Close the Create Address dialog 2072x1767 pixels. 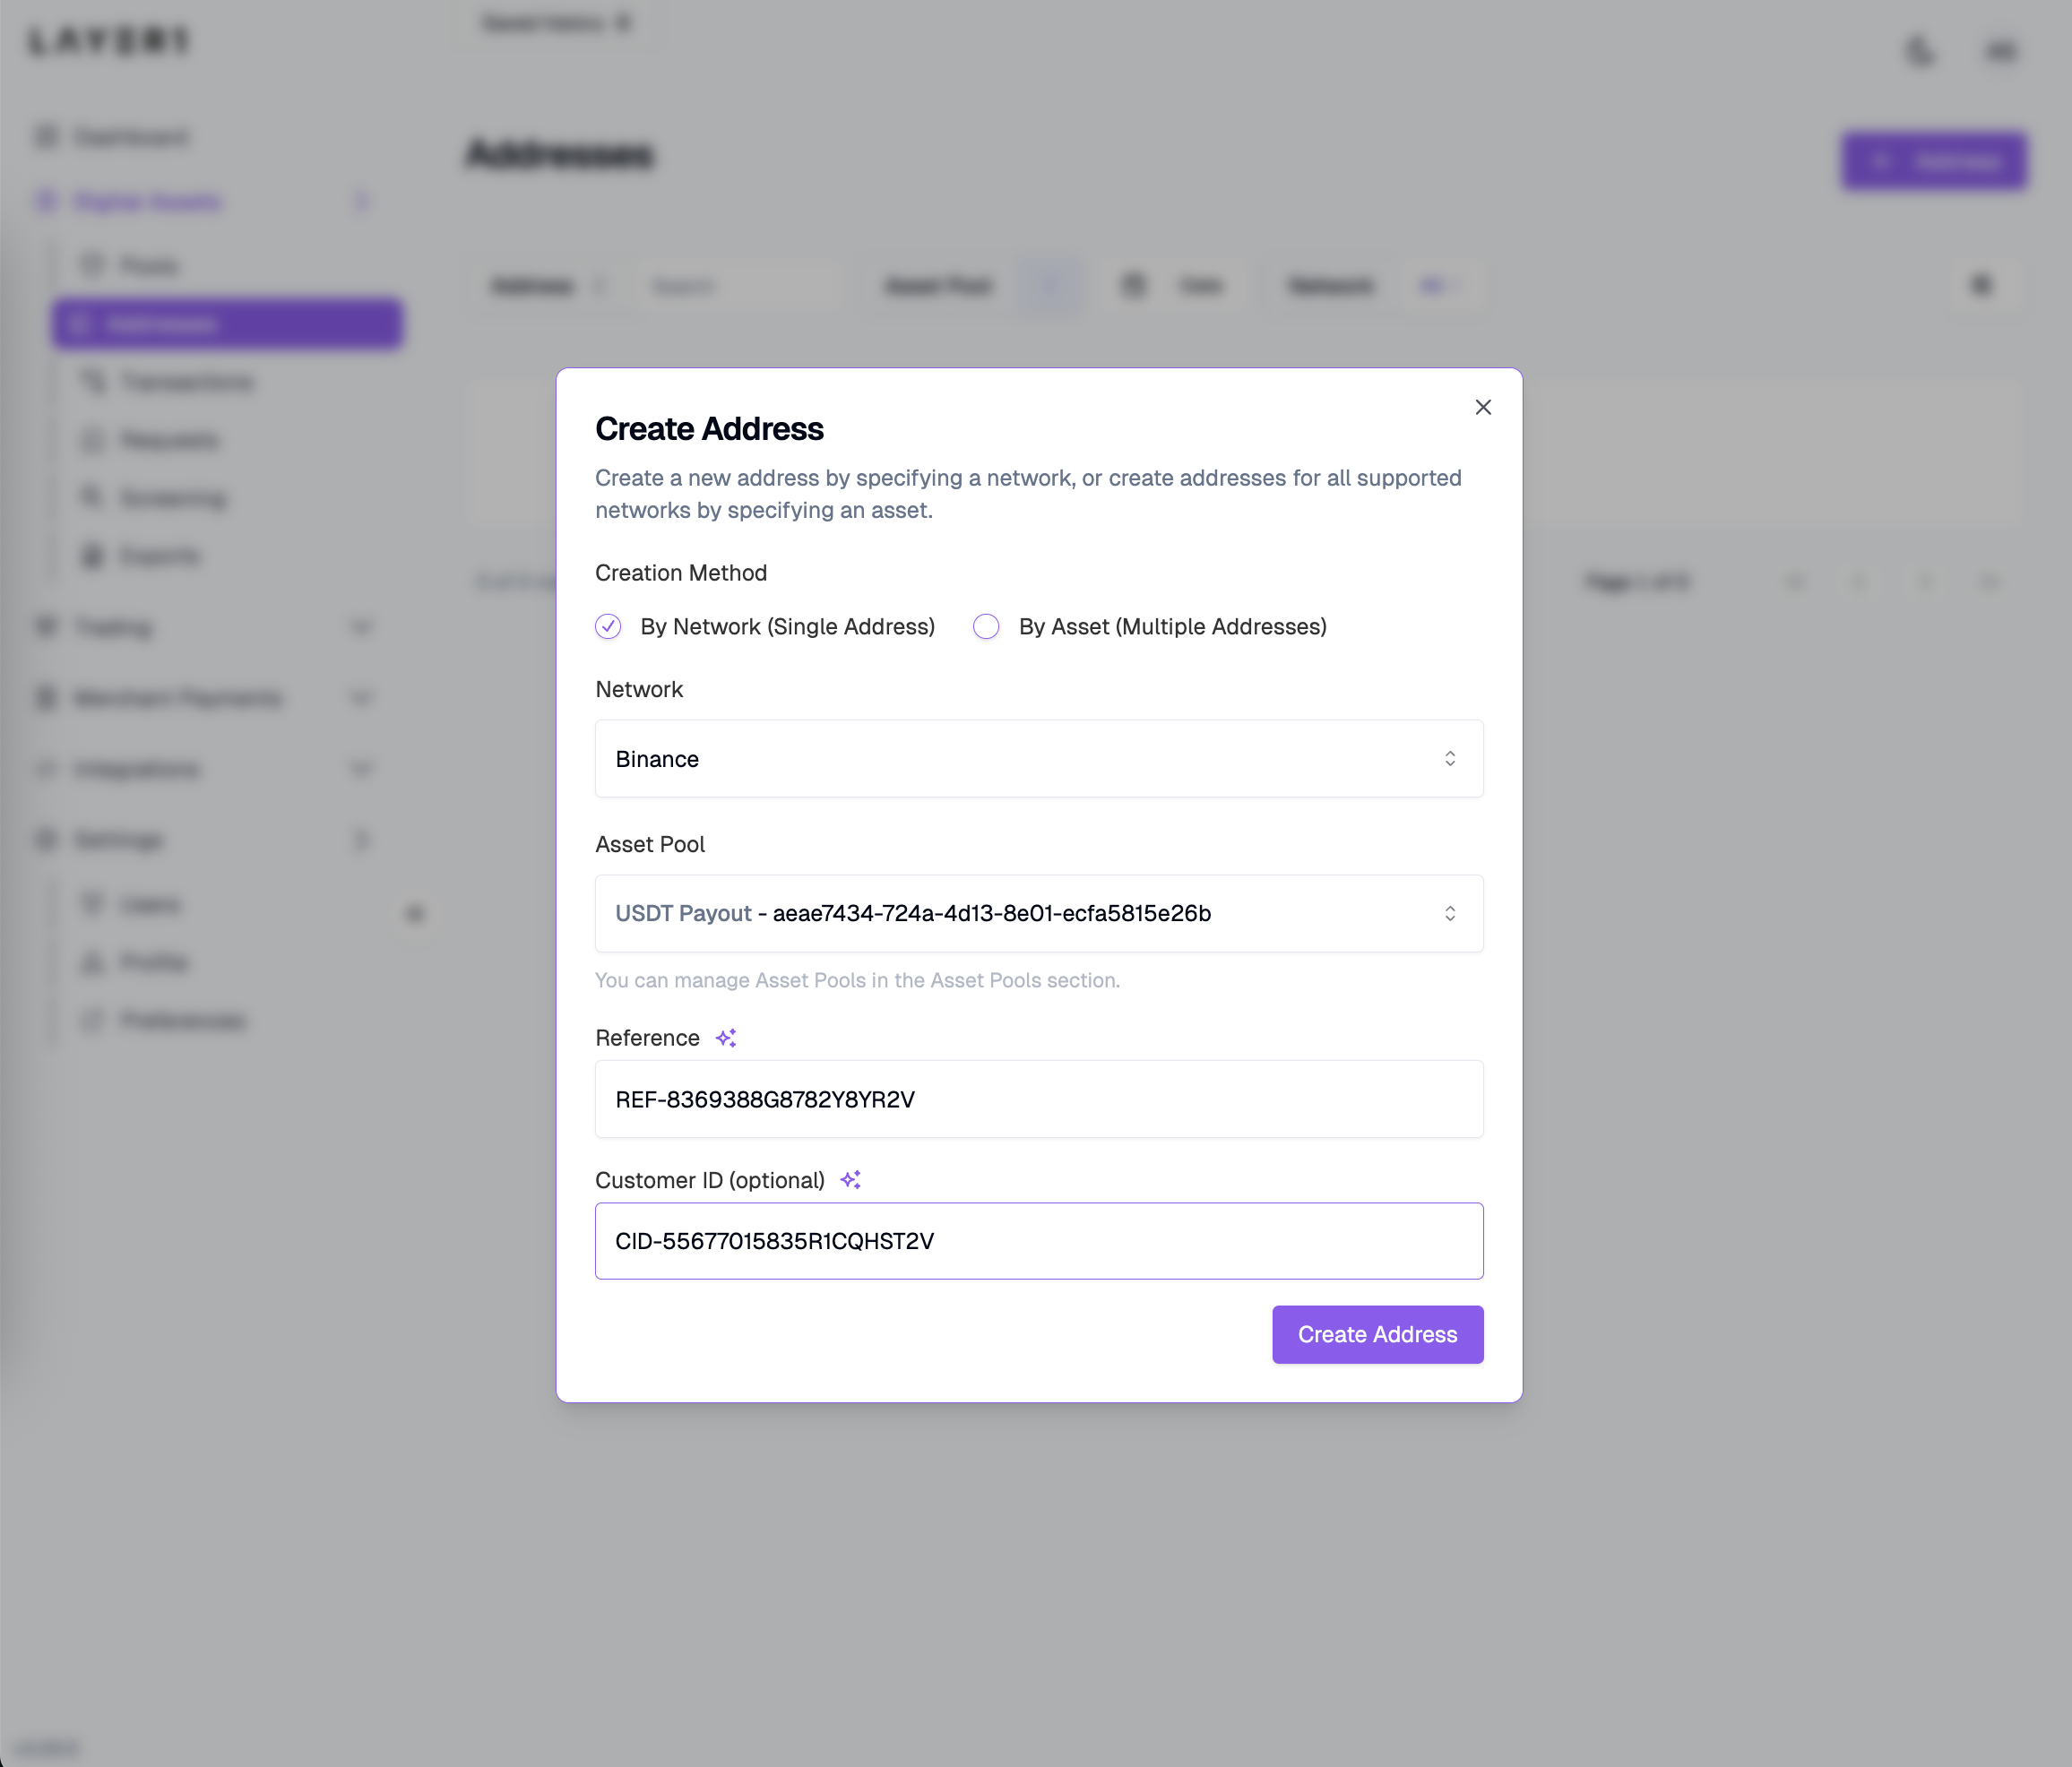point(1483,407)
